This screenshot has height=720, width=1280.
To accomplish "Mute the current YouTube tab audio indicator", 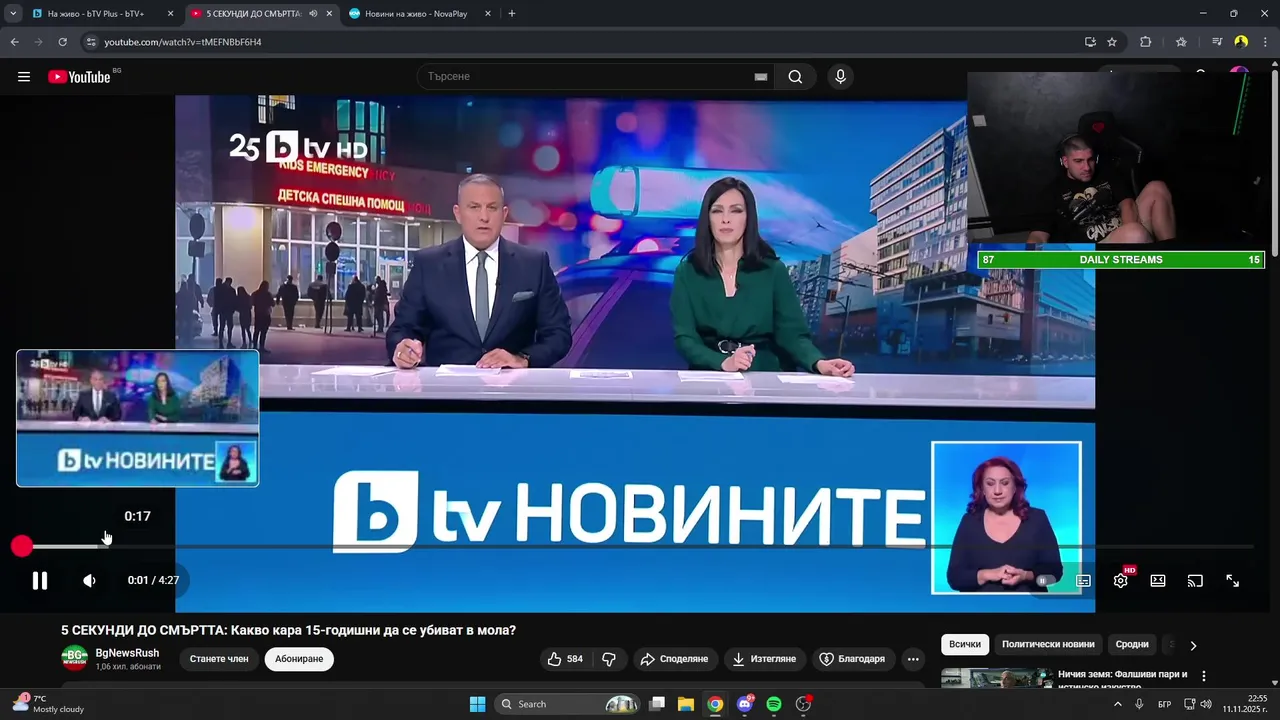I will click(313, 14).
